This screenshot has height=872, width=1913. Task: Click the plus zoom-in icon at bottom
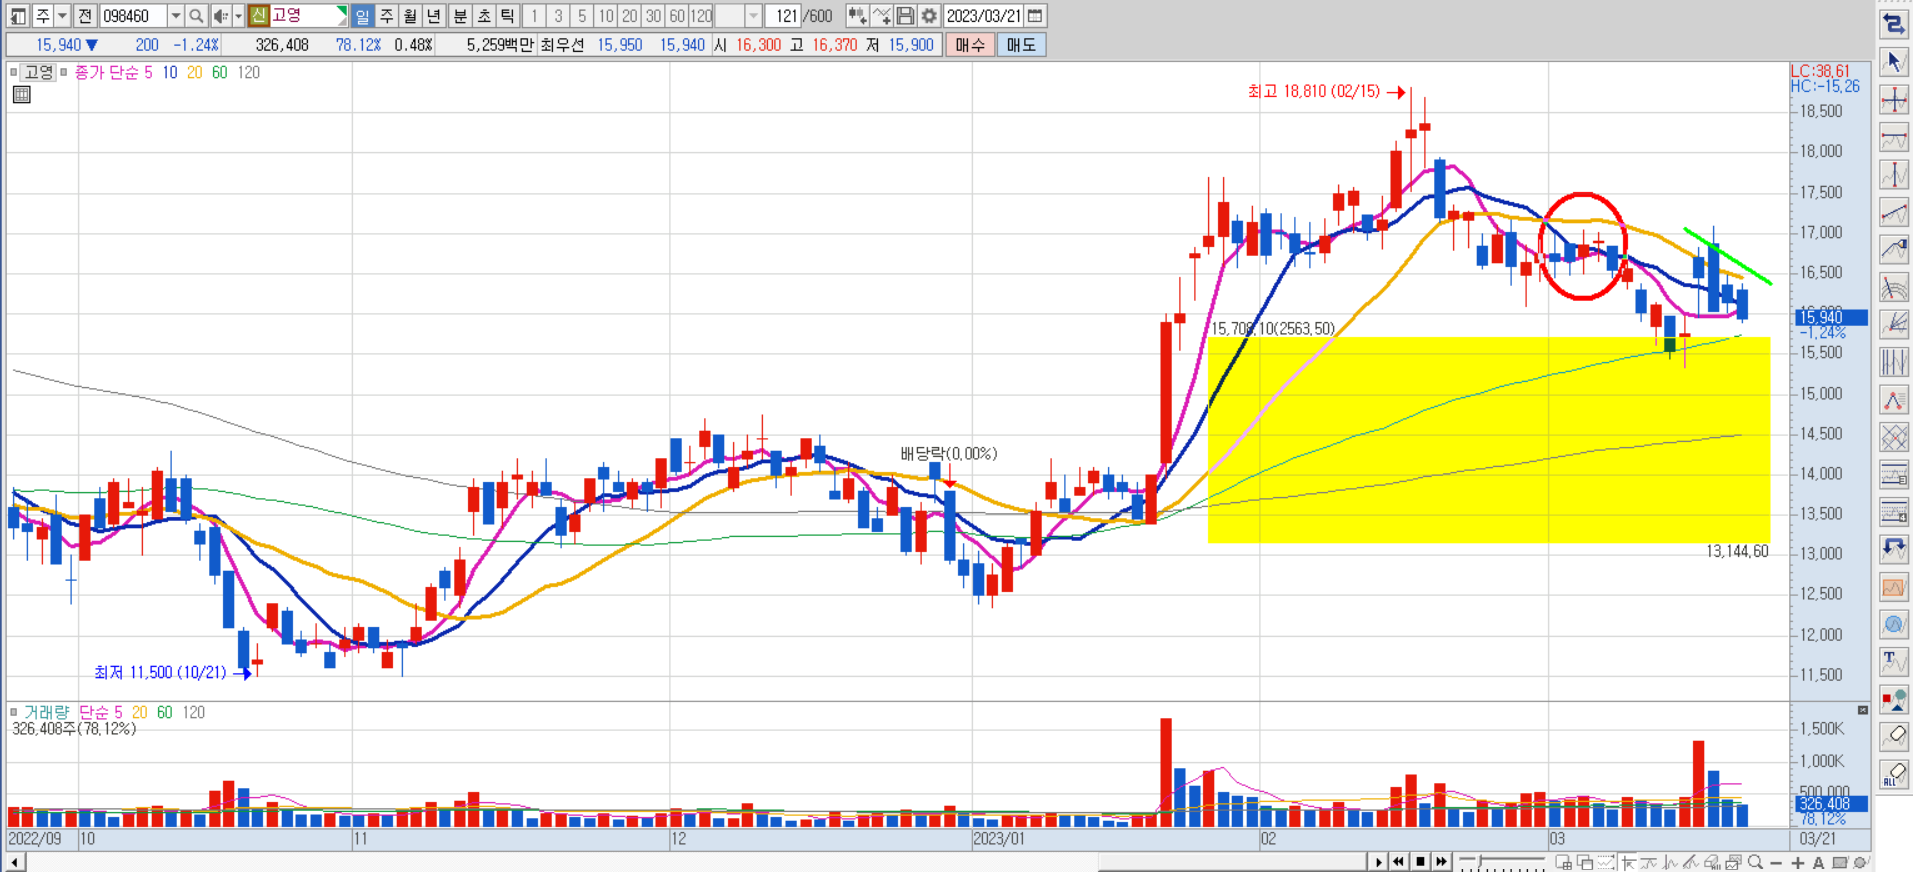[x=1798, y=862]
